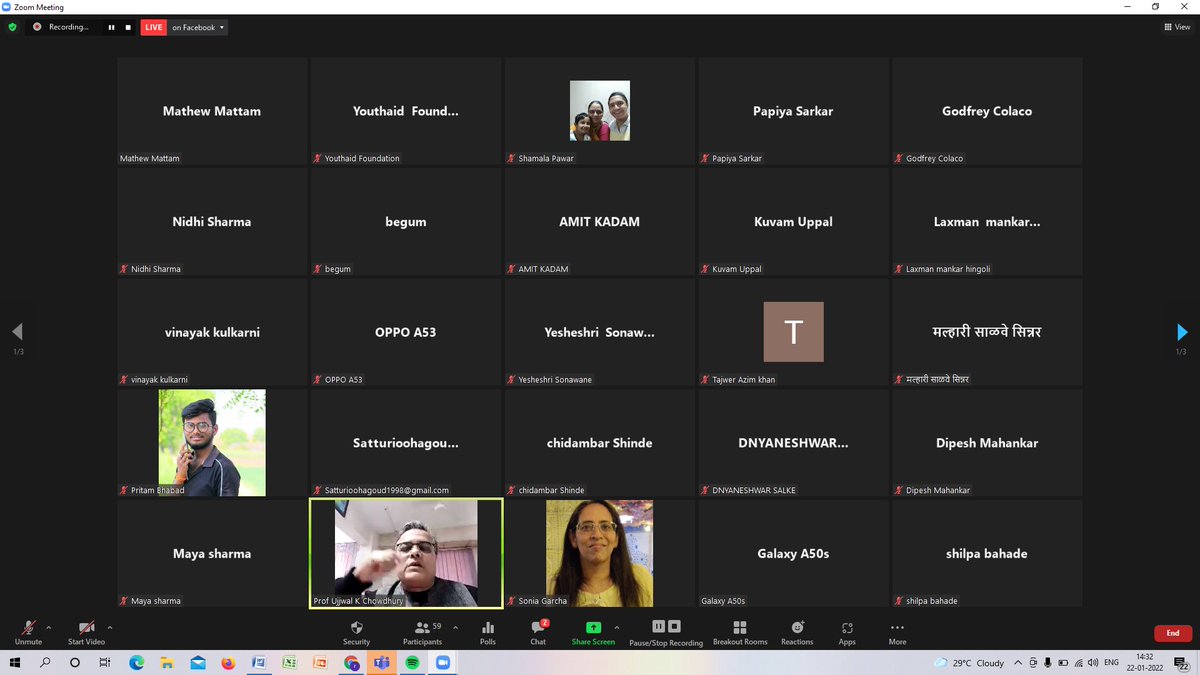Stop recording via top-left stop icon
The width and height of the screenshot is (1200, 675).
click(x=128, y=27)
